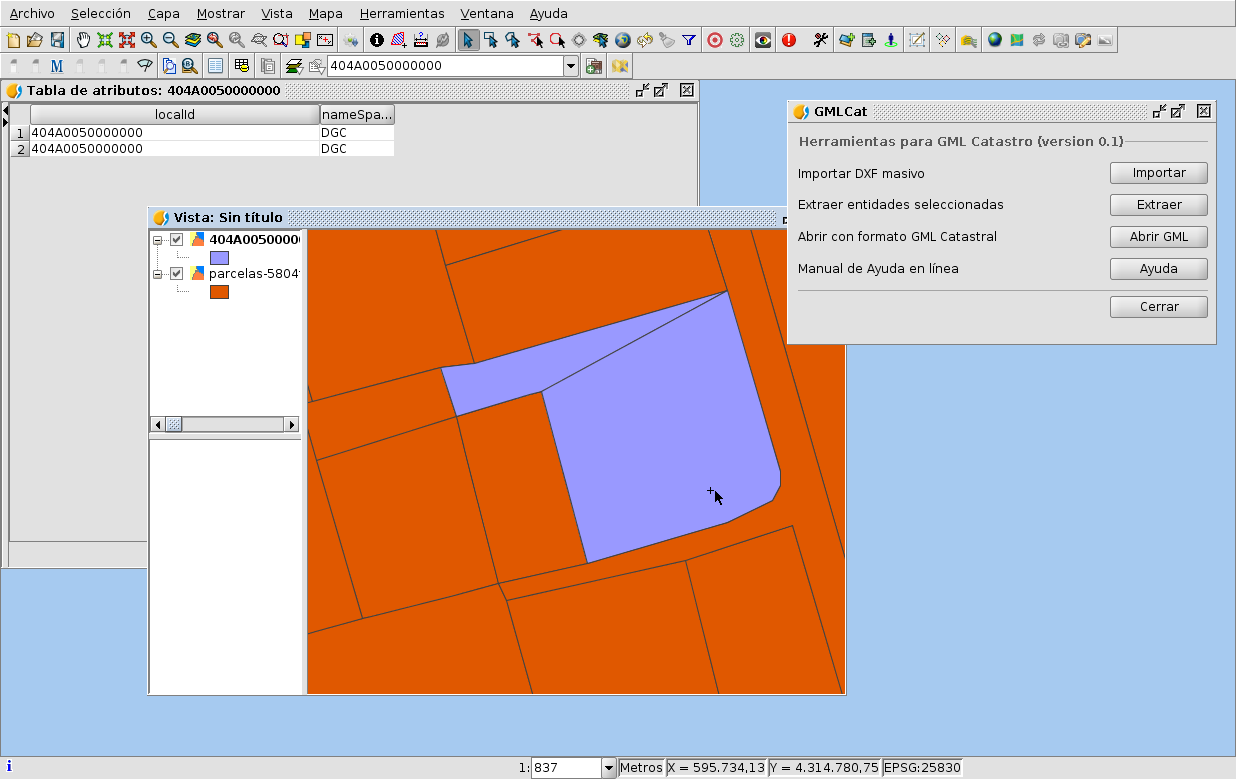The image size is (1236, 779).
Task: Click the Zoom In magnifier tool
Action: [148, 40]
